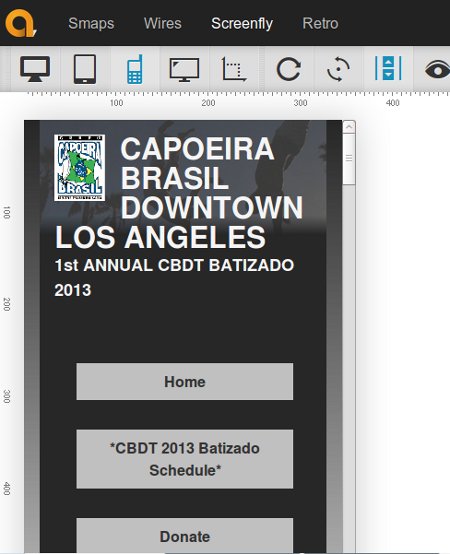Refresh the preview with the reload icon
The width and height of the screenshot is (450, 554).
point(289,69)
